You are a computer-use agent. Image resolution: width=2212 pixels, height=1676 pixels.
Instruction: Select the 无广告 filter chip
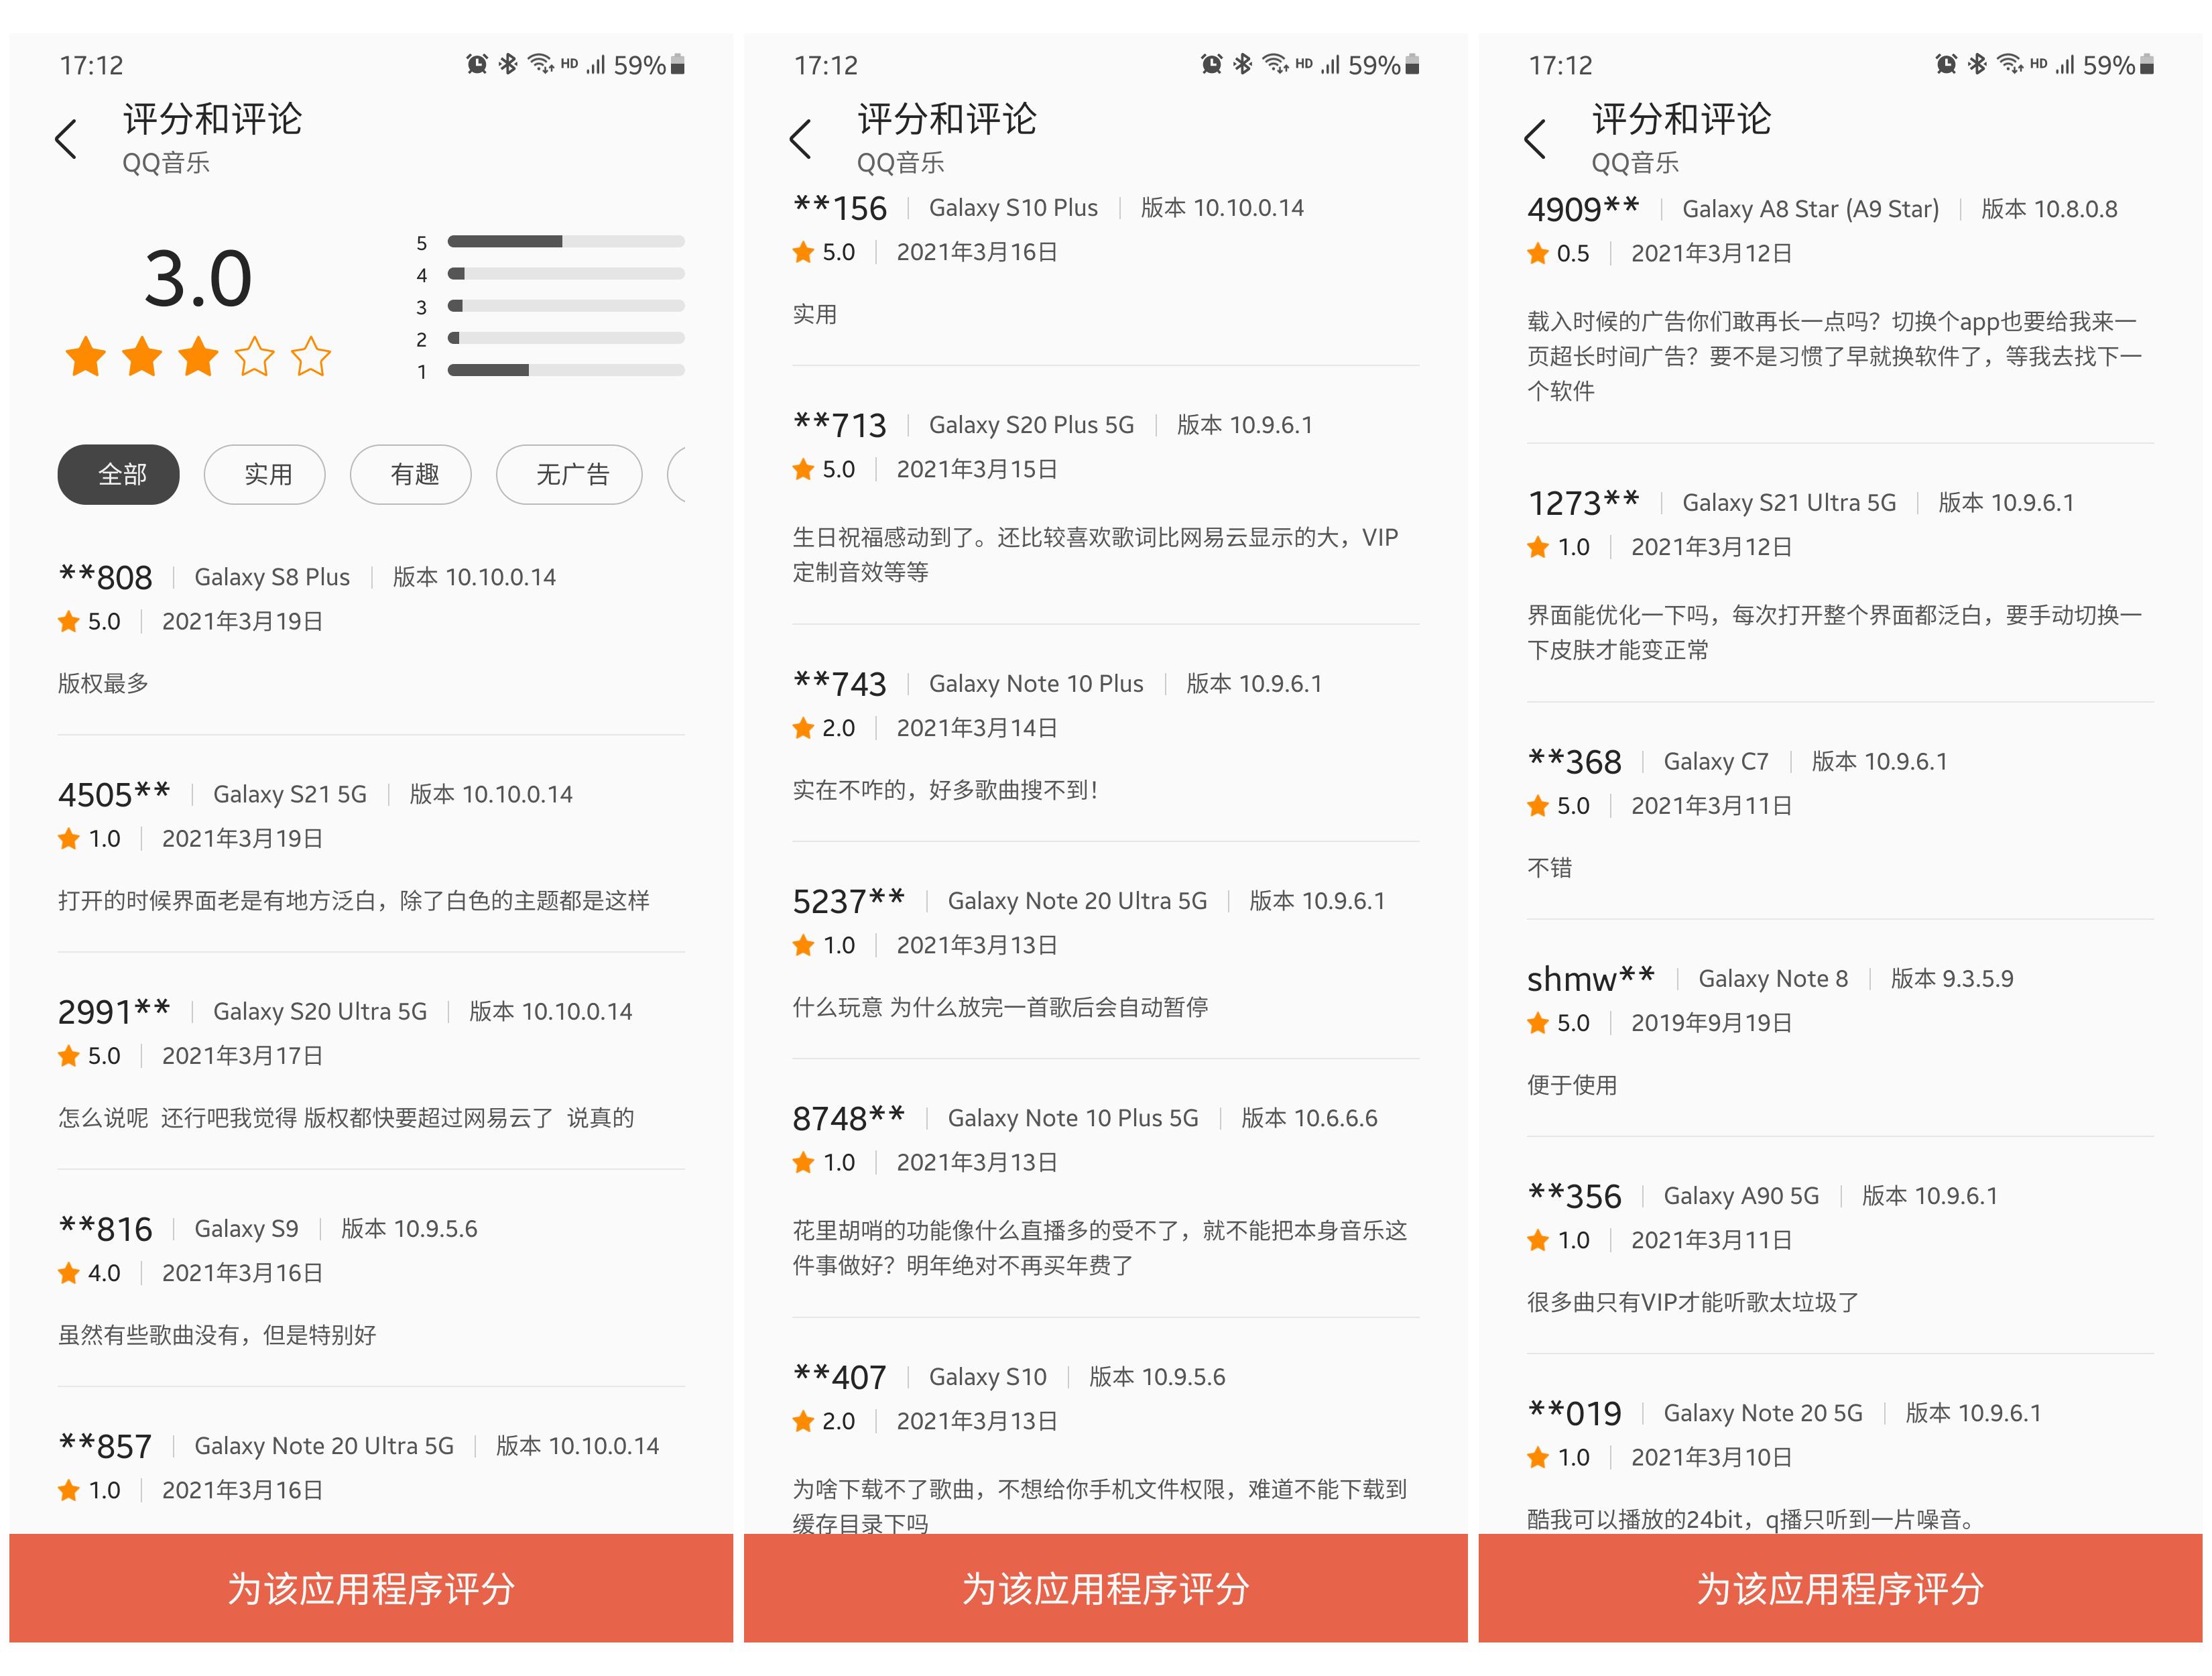[x=569, y=474]
